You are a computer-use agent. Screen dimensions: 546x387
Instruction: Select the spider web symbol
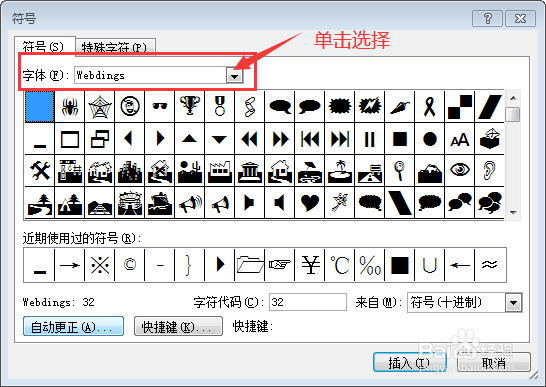(x=100, y=107)
